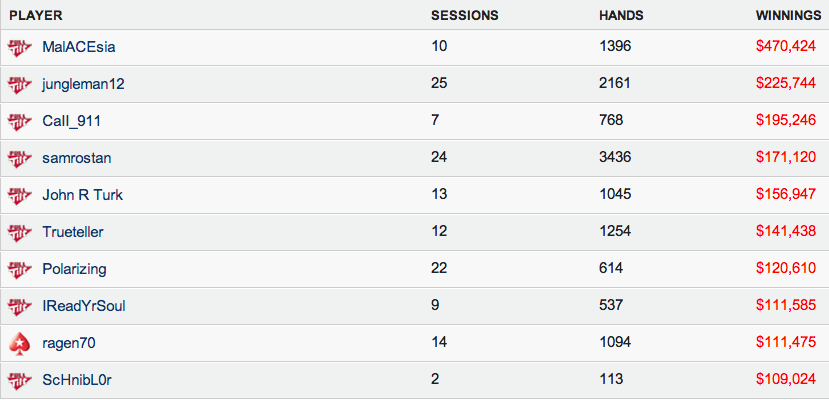The width and height of the screenshot is (829, 400).
Task: Open the Polarizing player link
Action: tap(75, 269)
